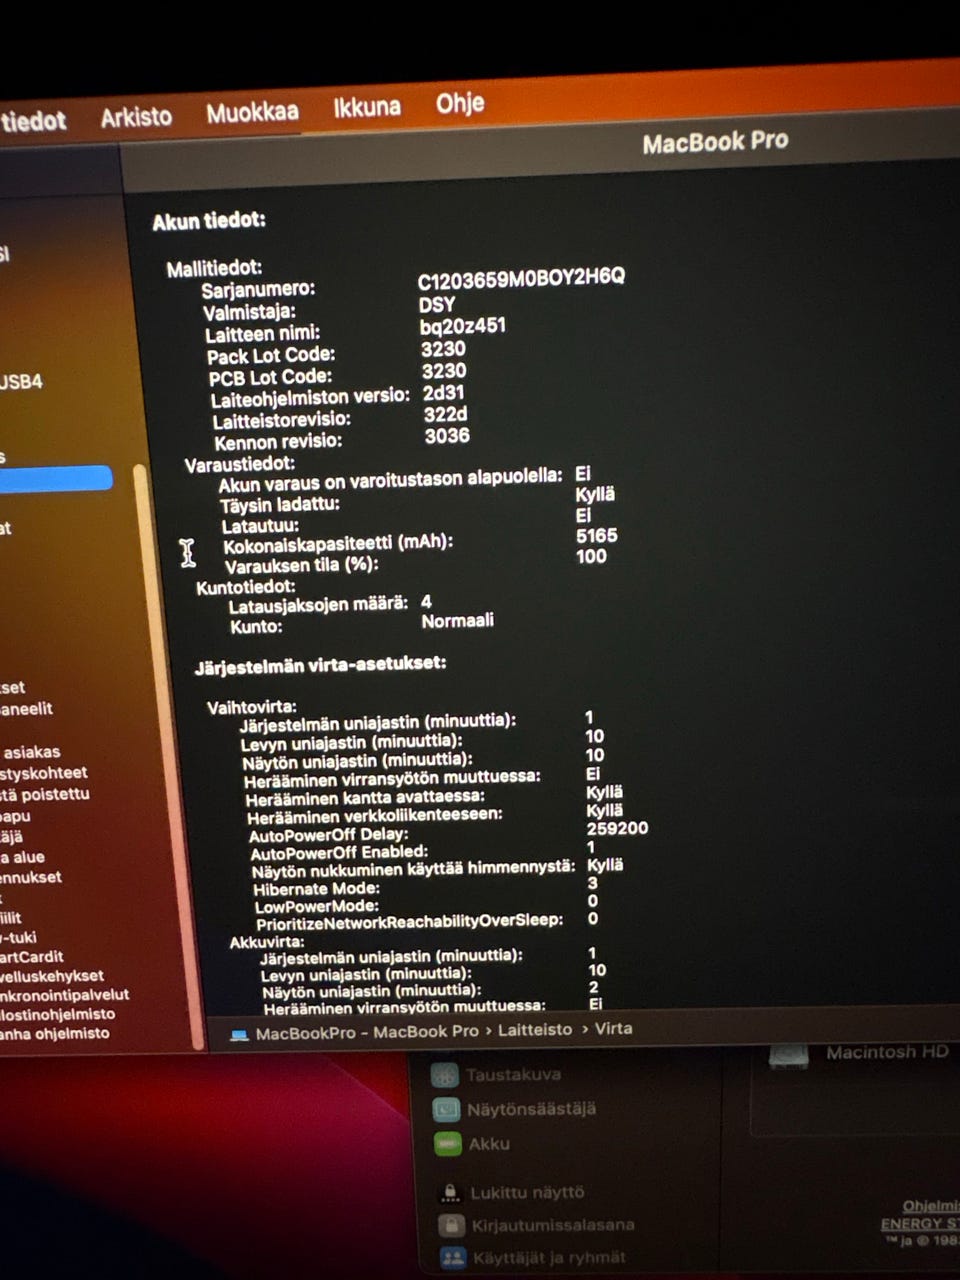
Task: Click the Taustakuva icon in System Settings
Action: point(444,1075)
